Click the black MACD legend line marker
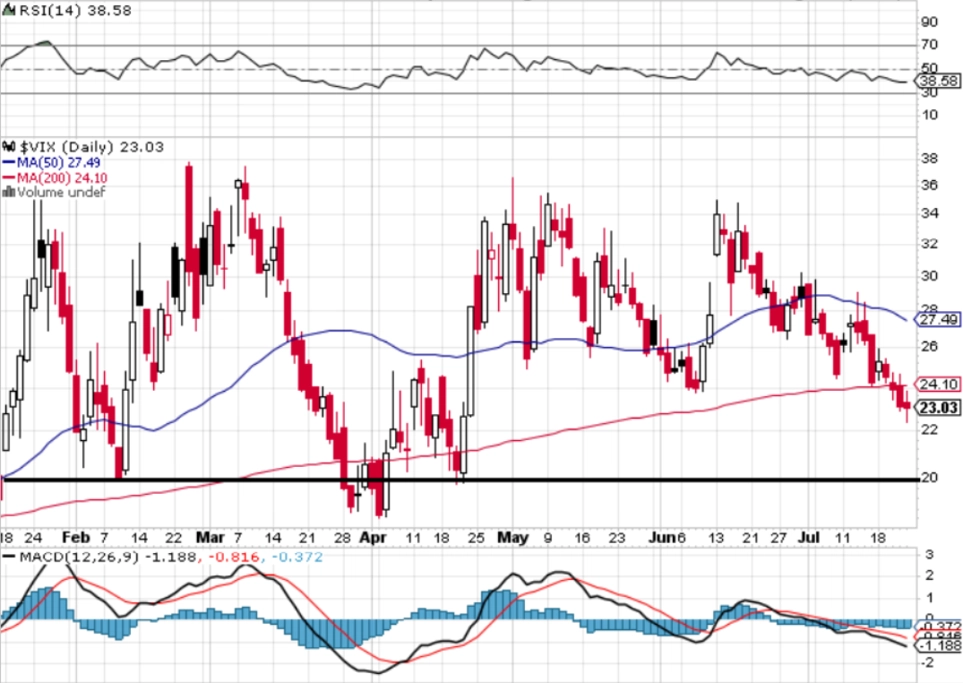The width and height of the screenshot is (963, 683). [9, 557]
